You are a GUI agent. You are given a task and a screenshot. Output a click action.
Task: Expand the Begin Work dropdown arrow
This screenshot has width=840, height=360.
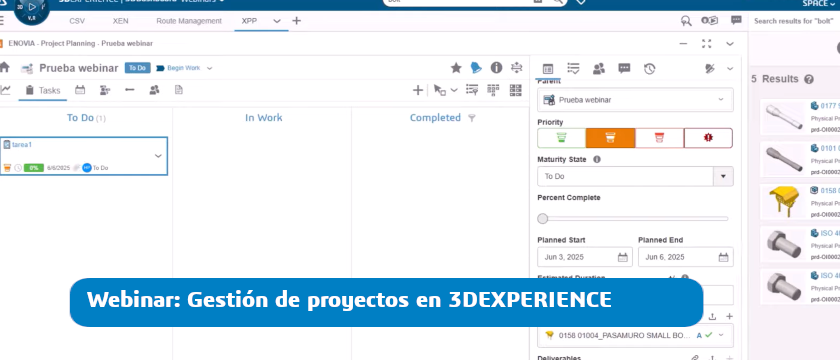click(x=209, y=68)
